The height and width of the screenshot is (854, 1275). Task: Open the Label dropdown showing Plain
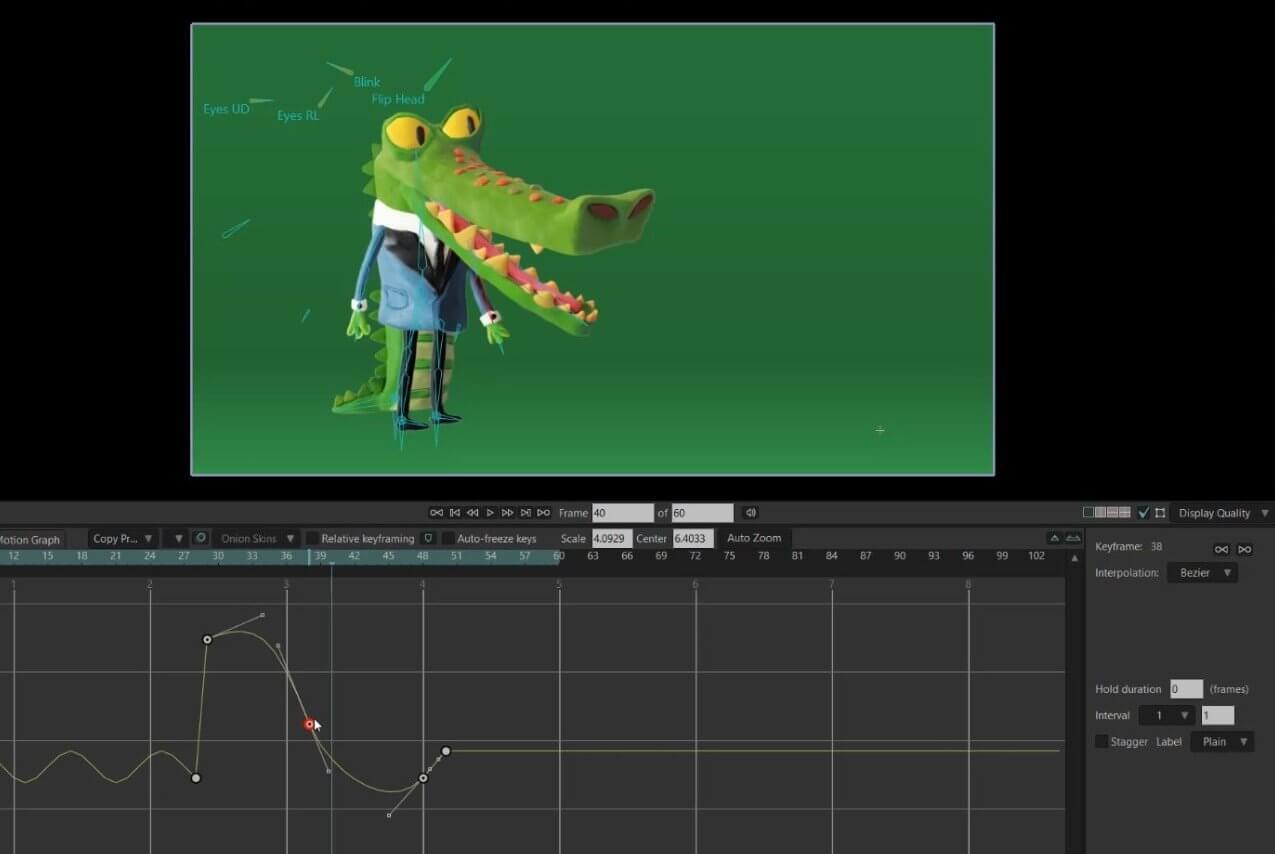pos(1221,741)
